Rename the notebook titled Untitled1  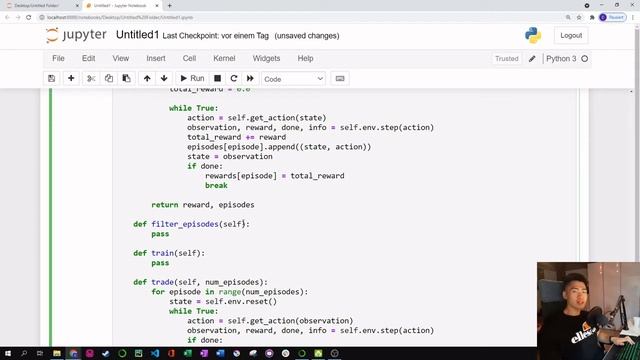(x=137, y=35)
